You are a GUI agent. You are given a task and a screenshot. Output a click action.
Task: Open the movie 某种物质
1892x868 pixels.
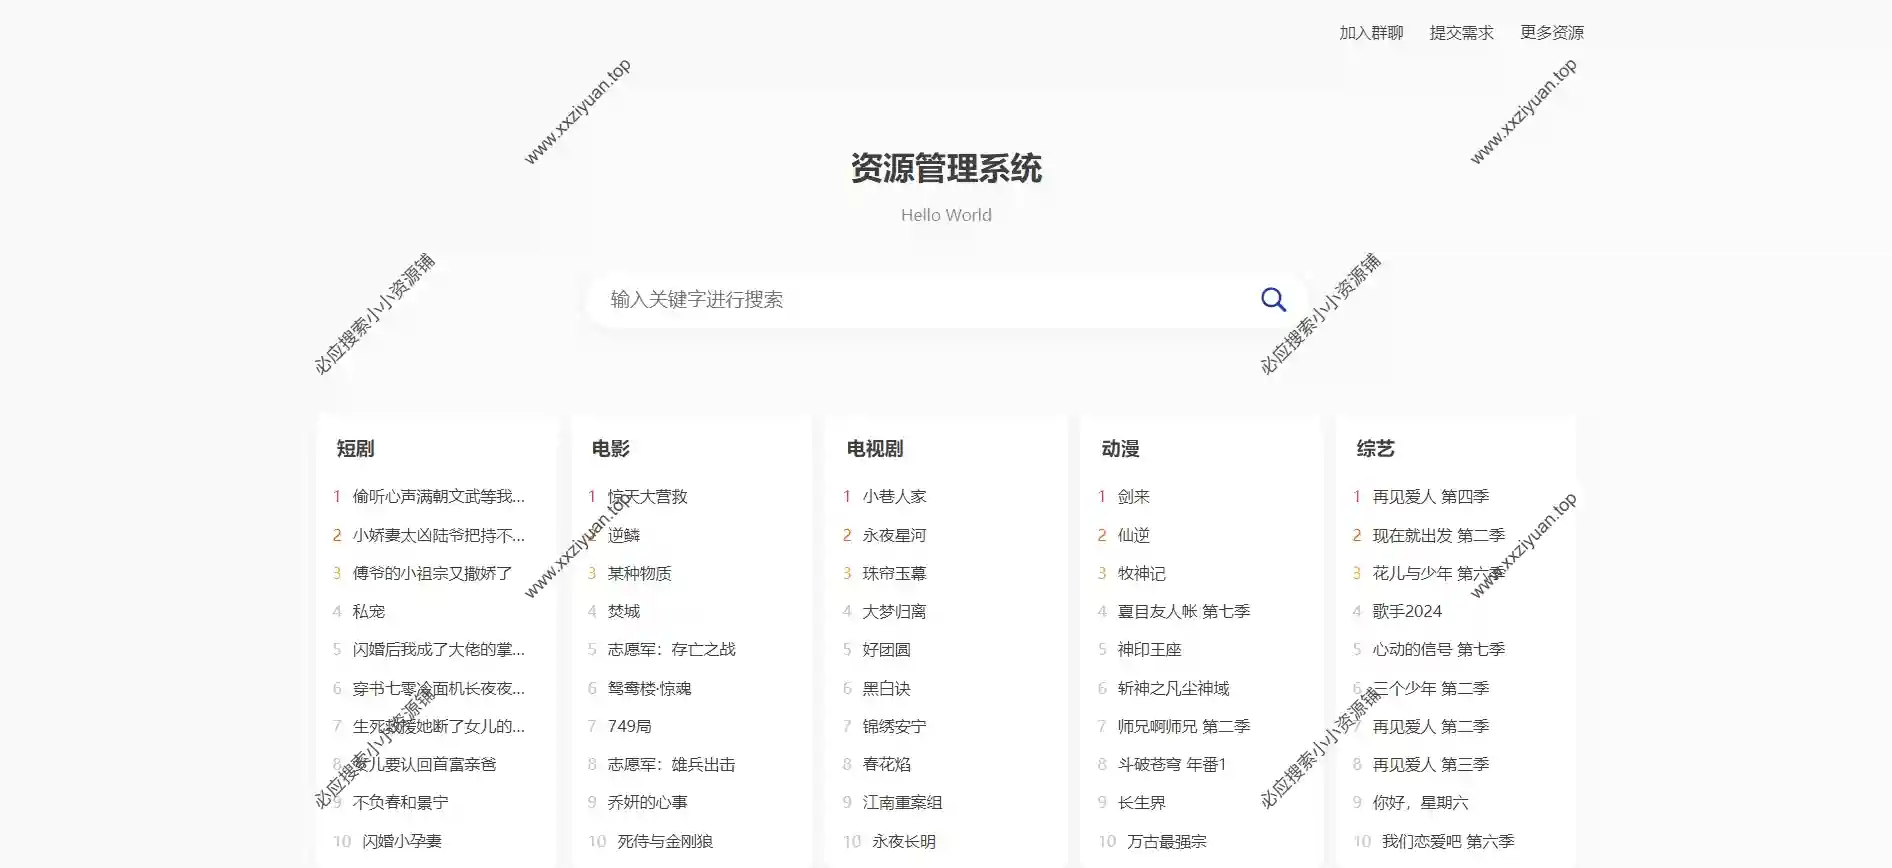pyautogui.click(x=639, y=574)
